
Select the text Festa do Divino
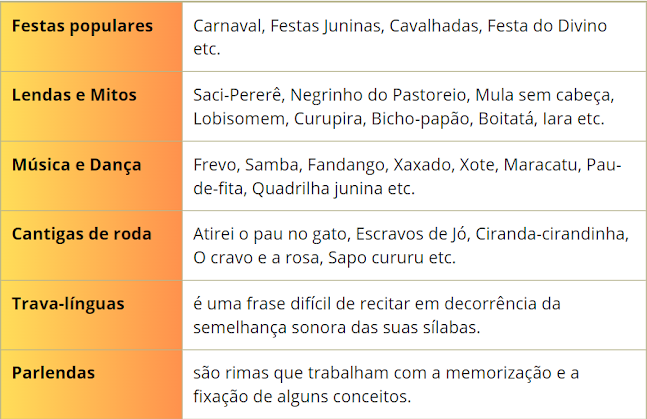click(547, 26)
